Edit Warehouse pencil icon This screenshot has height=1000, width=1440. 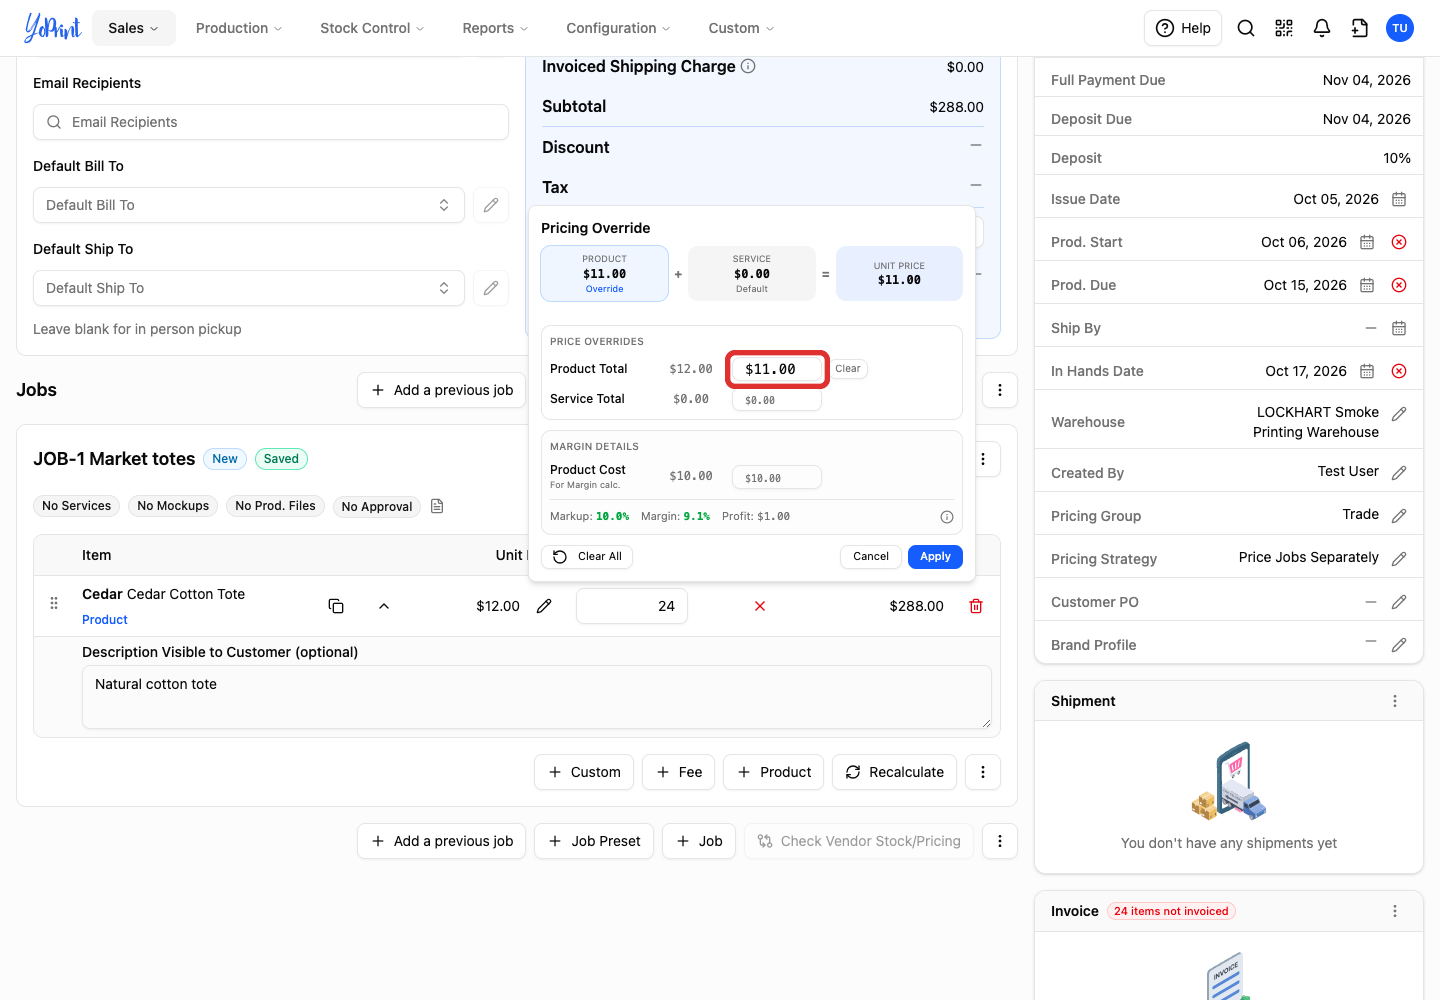pos(1399,414)
